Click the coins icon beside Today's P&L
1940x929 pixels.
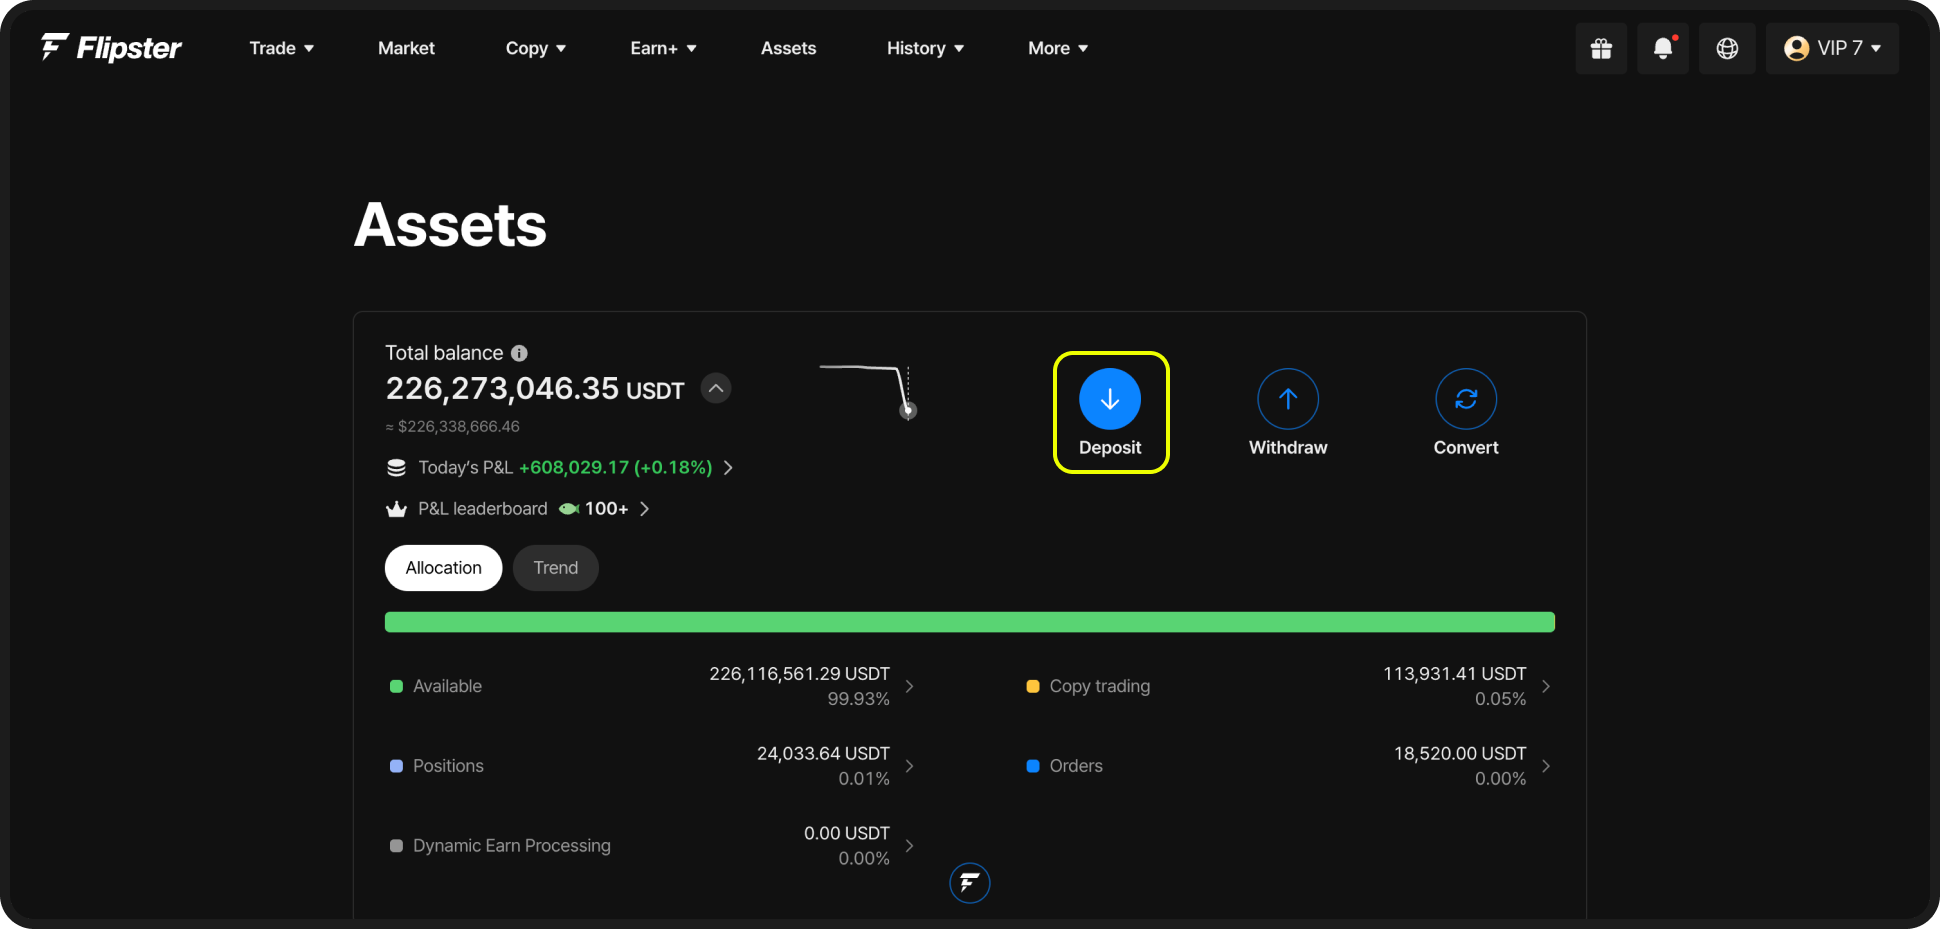[396, 467]
